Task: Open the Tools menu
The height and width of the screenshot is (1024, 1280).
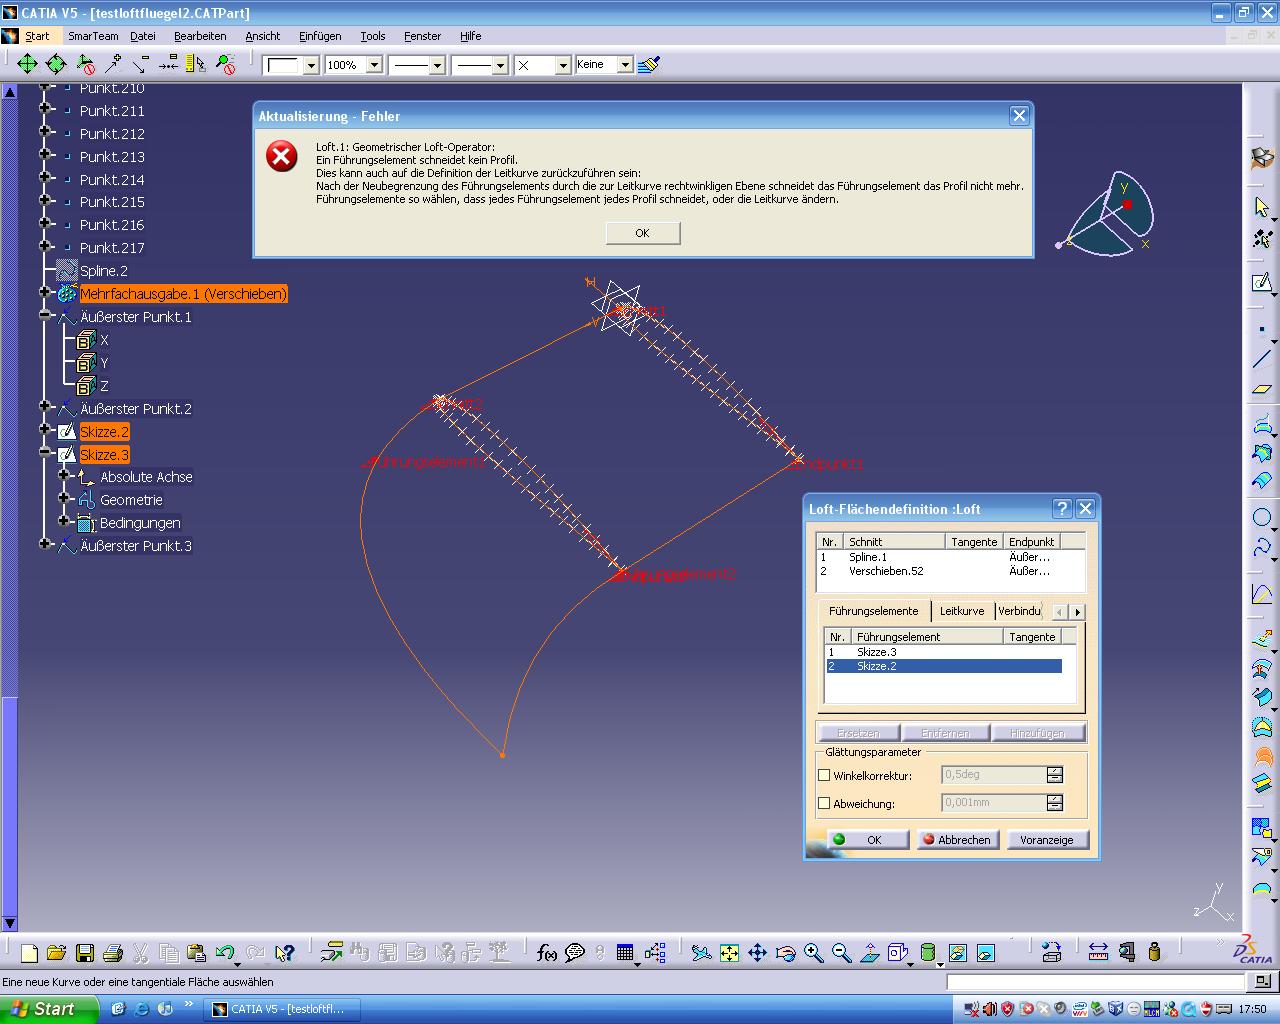Action: coord(373,36)
